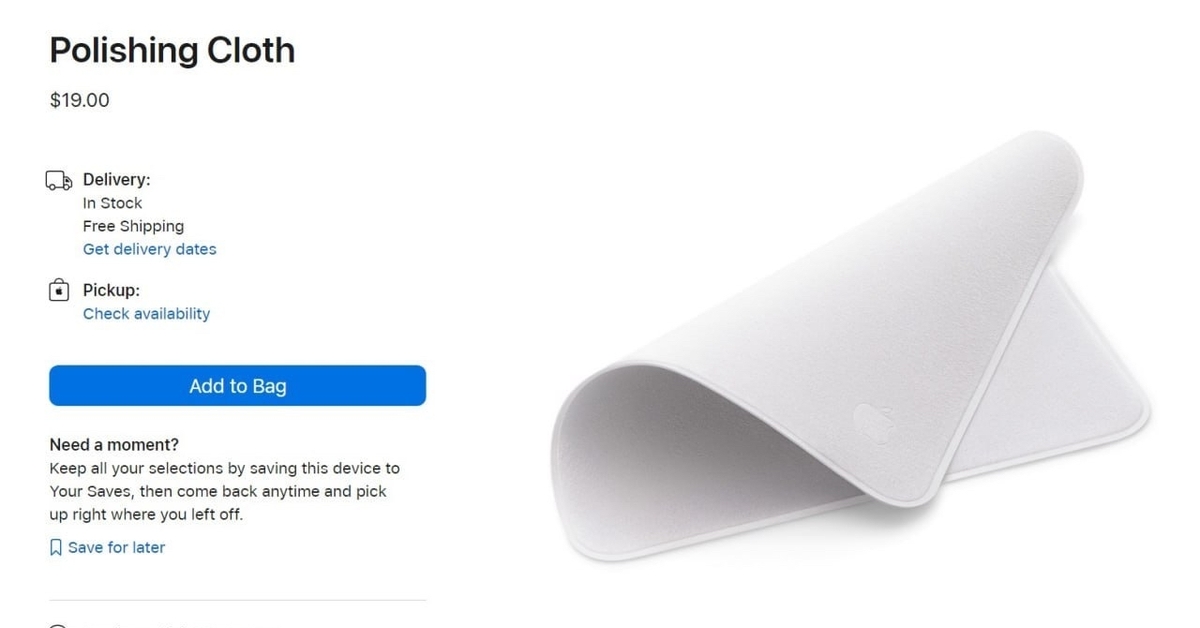Image resolution: width=1200 pixels, height=628 pixels.
Task: Click the horizontal divider below Save for later
Action: pos(238,600)
